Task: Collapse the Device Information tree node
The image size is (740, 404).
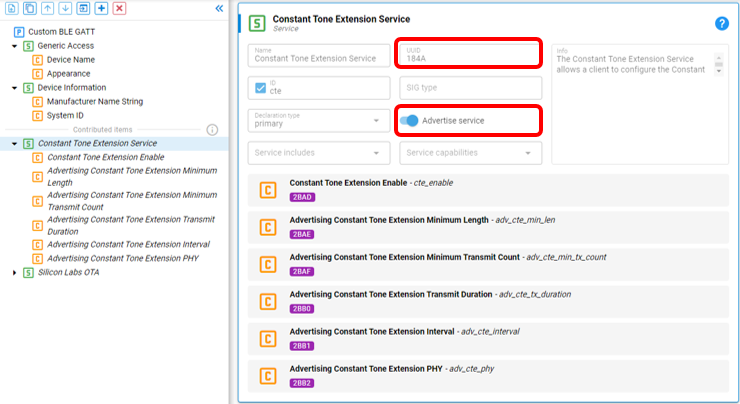Action: point(15,88)
